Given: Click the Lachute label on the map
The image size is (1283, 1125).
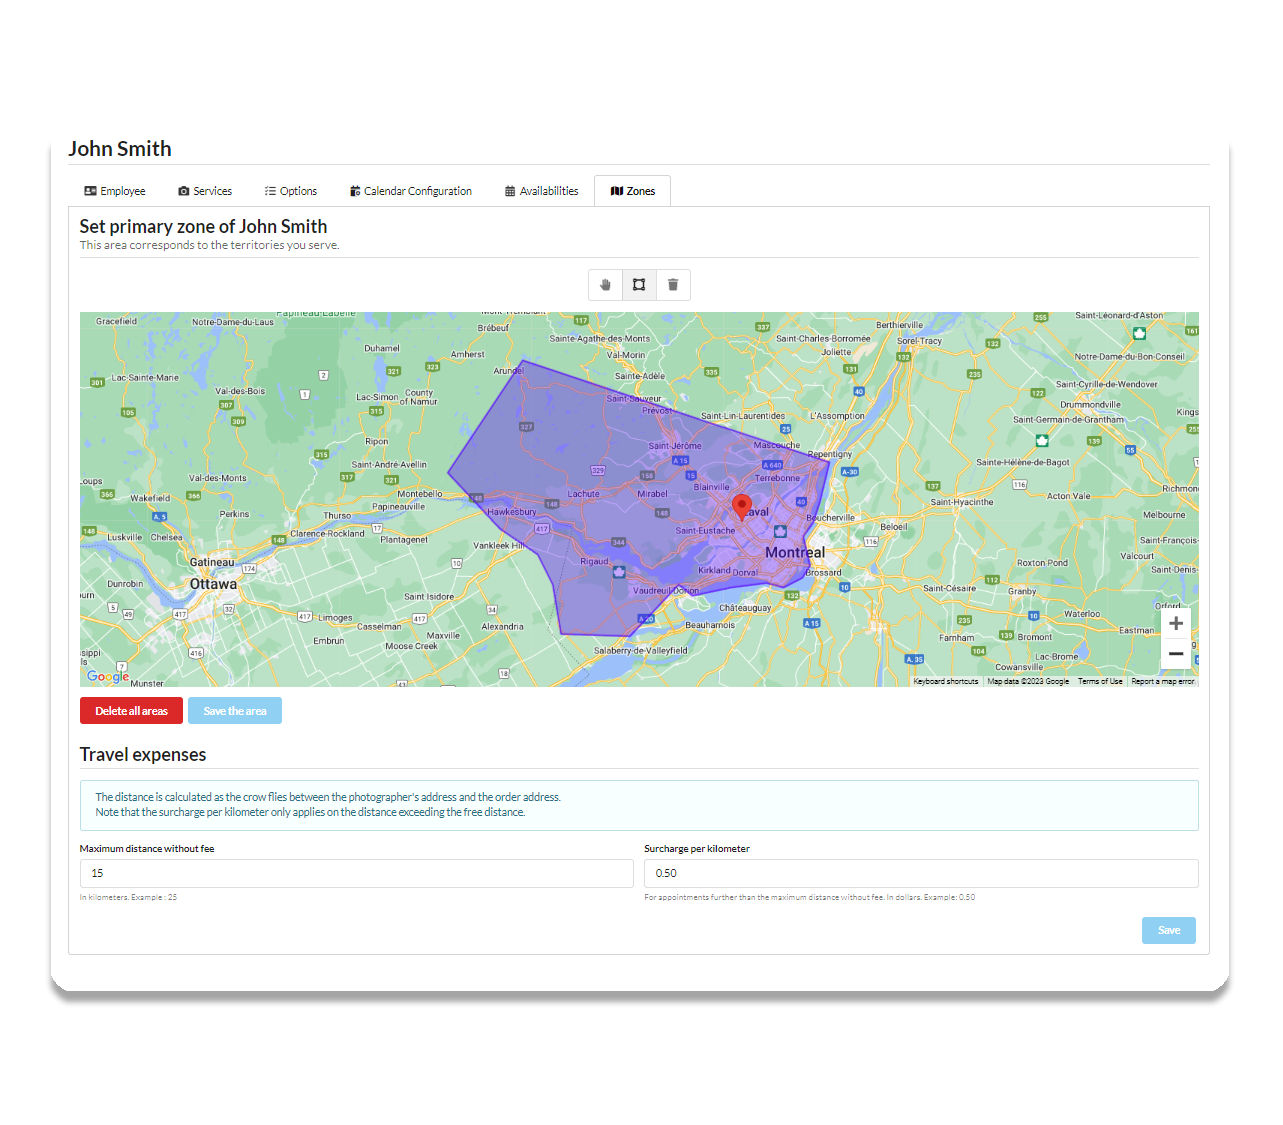Looking at the screenshot, I should 584,494.
